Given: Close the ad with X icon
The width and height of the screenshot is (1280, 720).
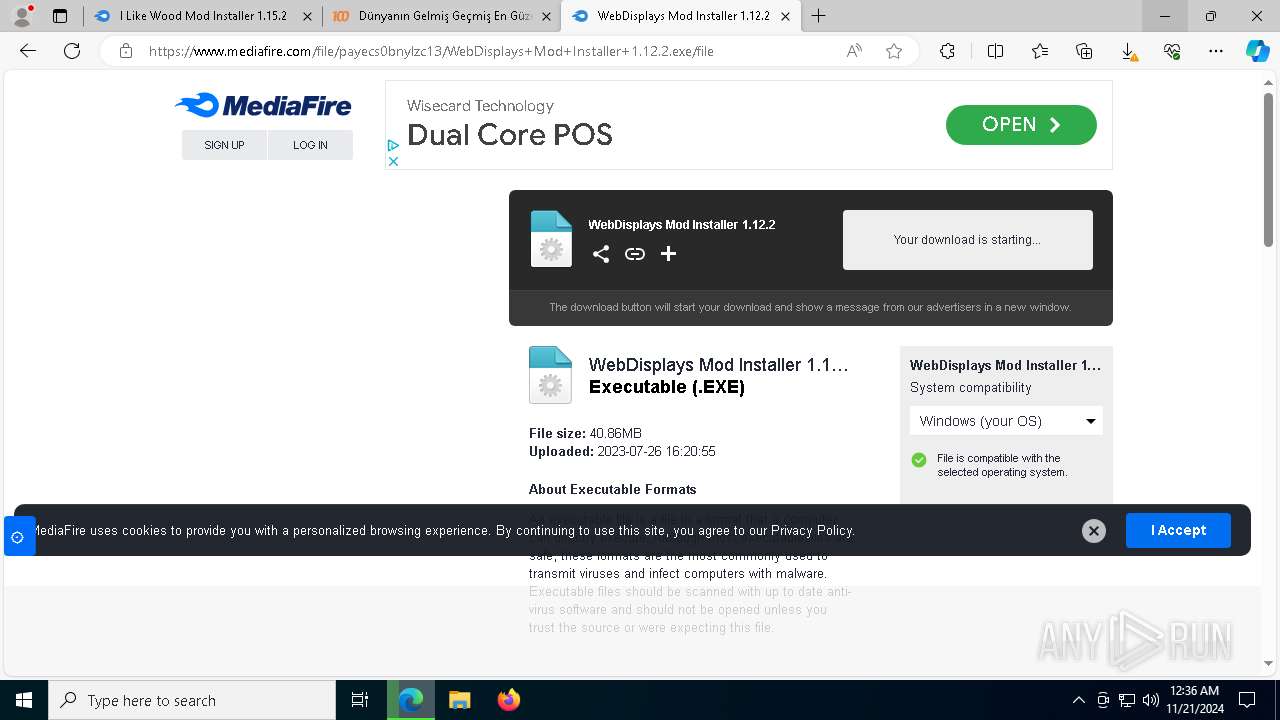Looking at the screenshot, I should coord(393,161).
